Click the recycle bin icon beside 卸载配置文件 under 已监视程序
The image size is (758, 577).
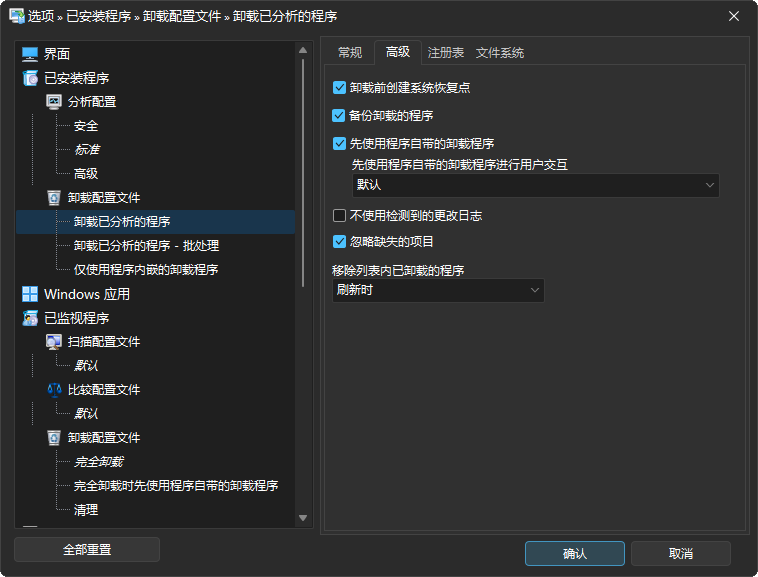coord(54,438)
